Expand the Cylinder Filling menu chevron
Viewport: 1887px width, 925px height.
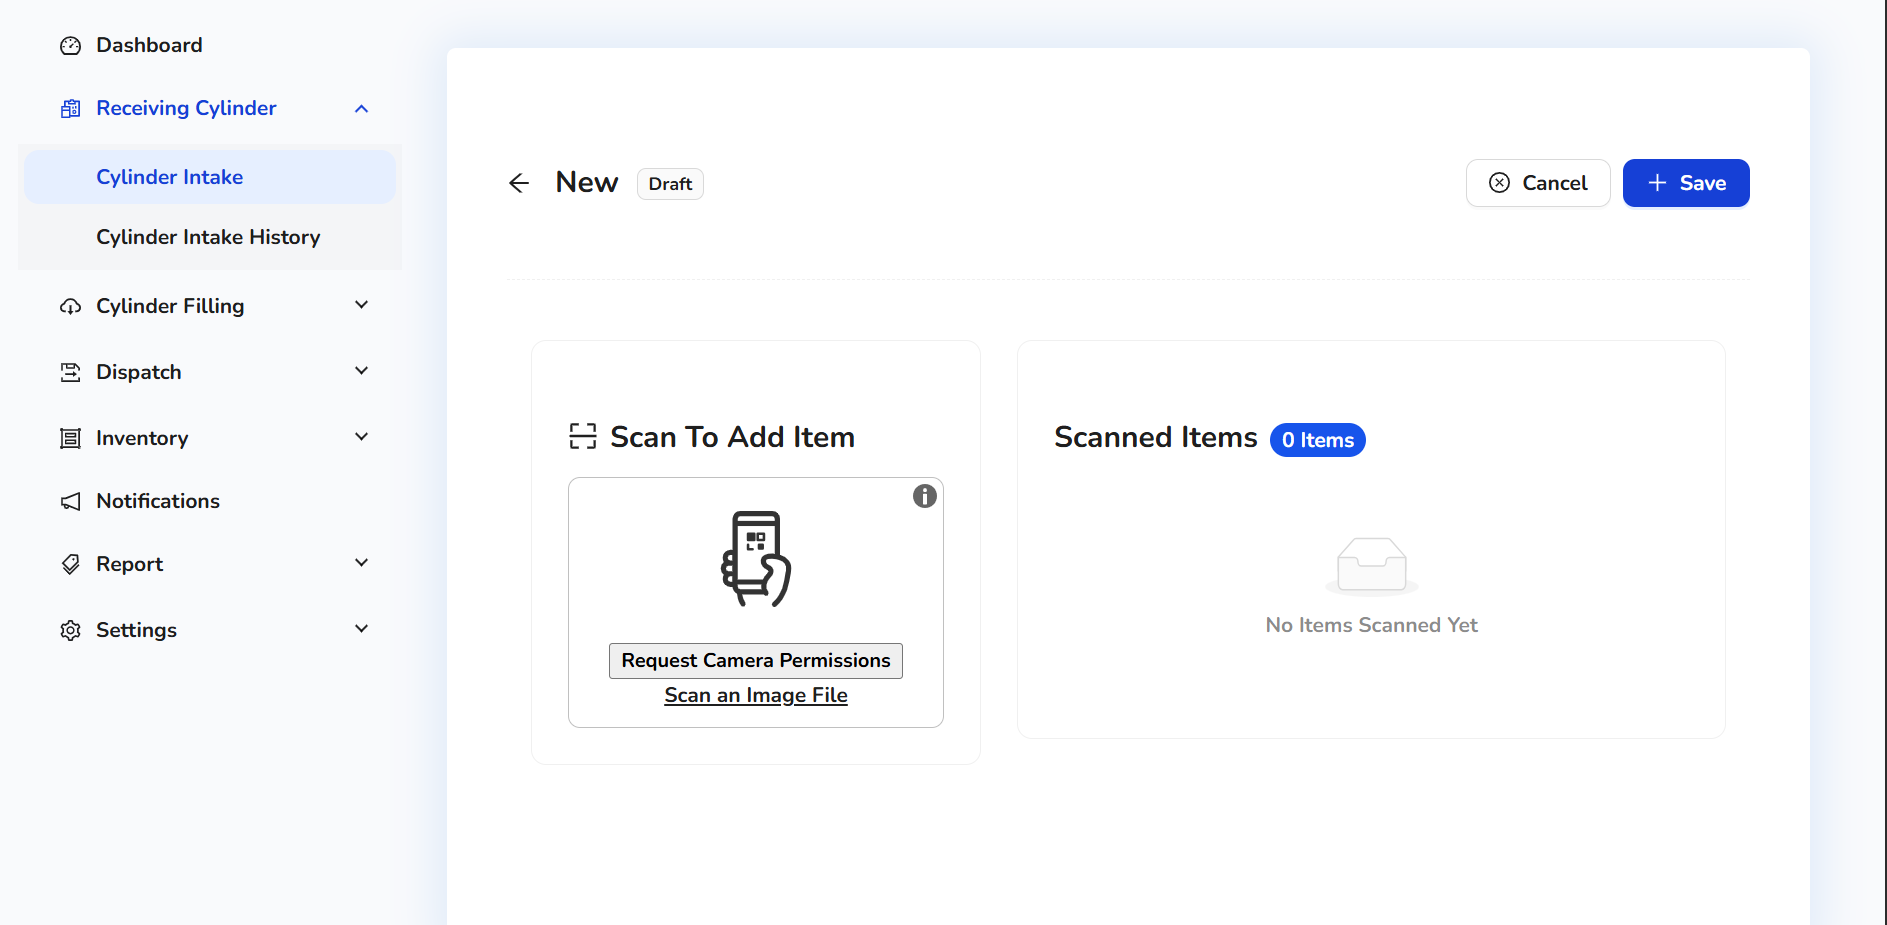coord(362,305)
